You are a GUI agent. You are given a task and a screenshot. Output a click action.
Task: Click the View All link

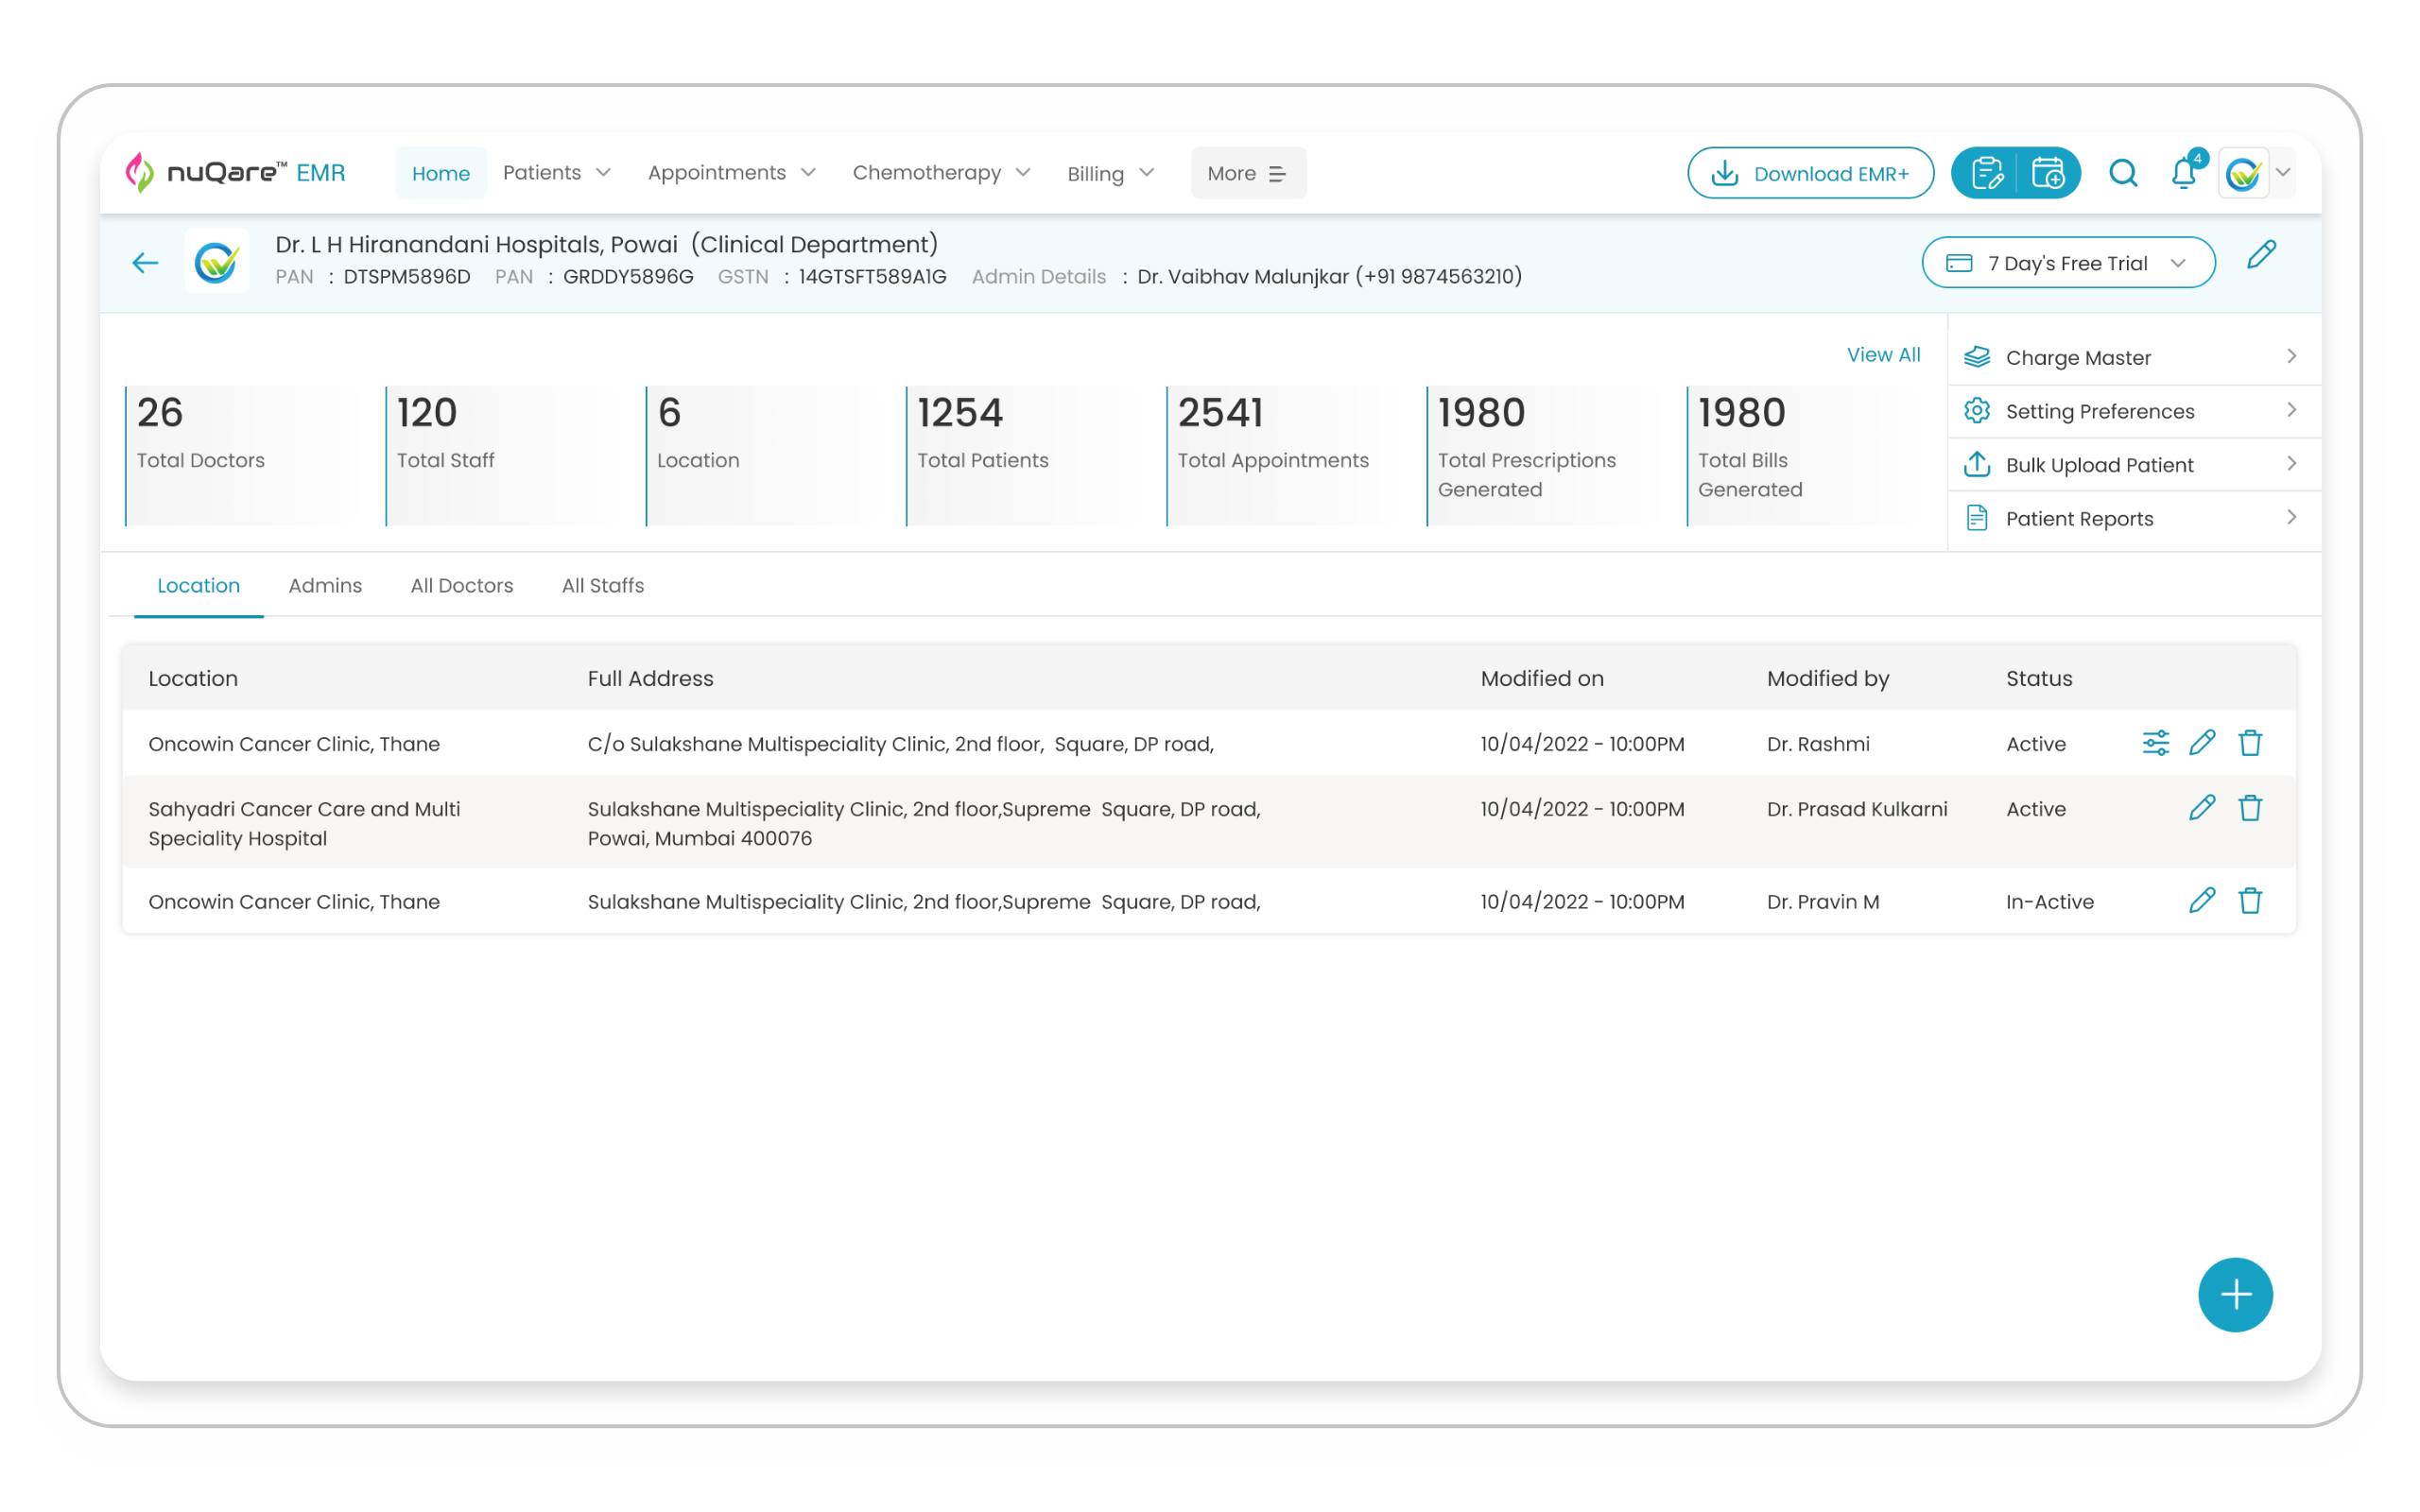[1882, 355]
